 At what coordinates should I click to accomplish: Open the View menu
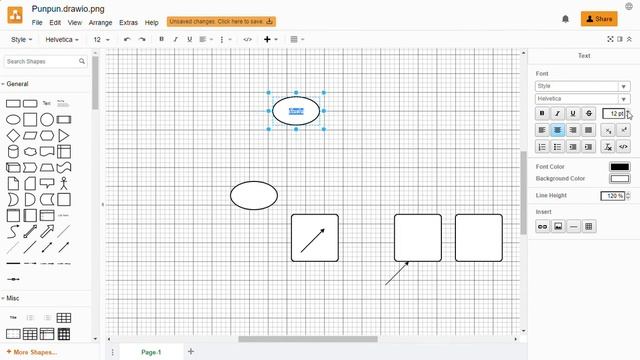(x=75, y=22)
